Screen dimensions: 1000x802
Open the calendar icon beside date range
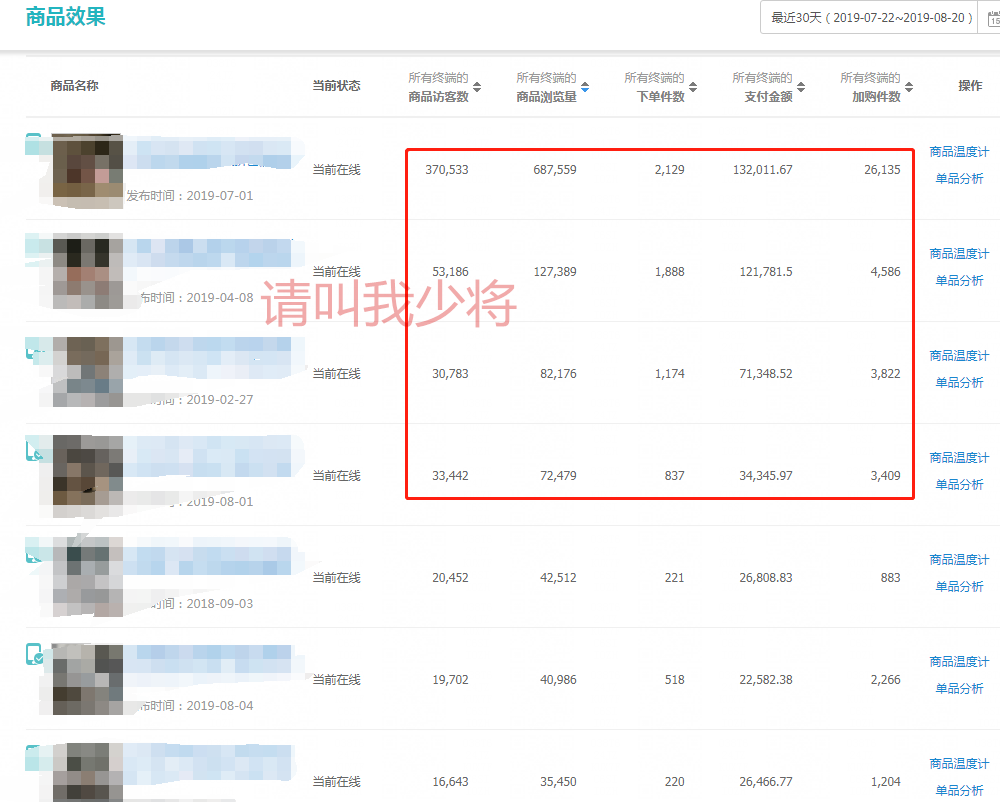coord(992,18)
